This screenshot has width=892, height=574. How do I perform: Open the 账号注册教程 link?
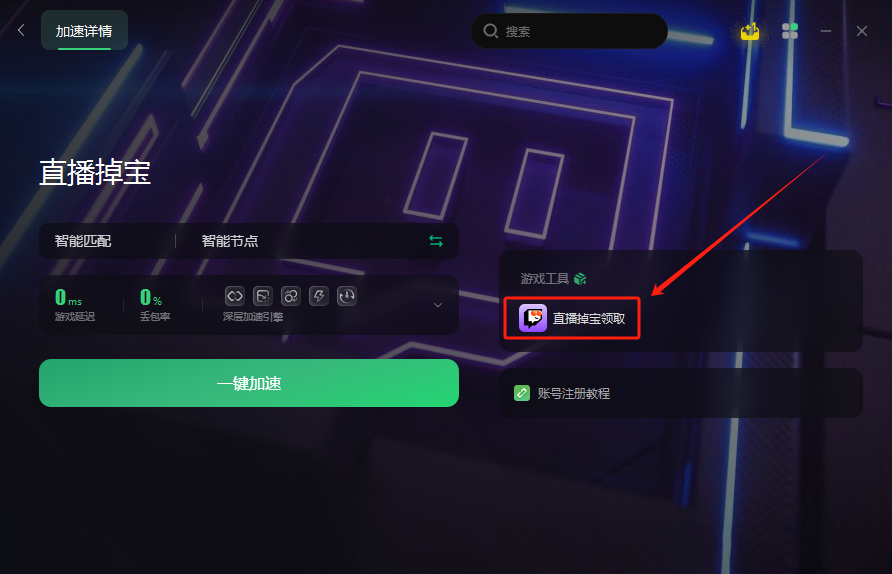(x=562, y=393)
